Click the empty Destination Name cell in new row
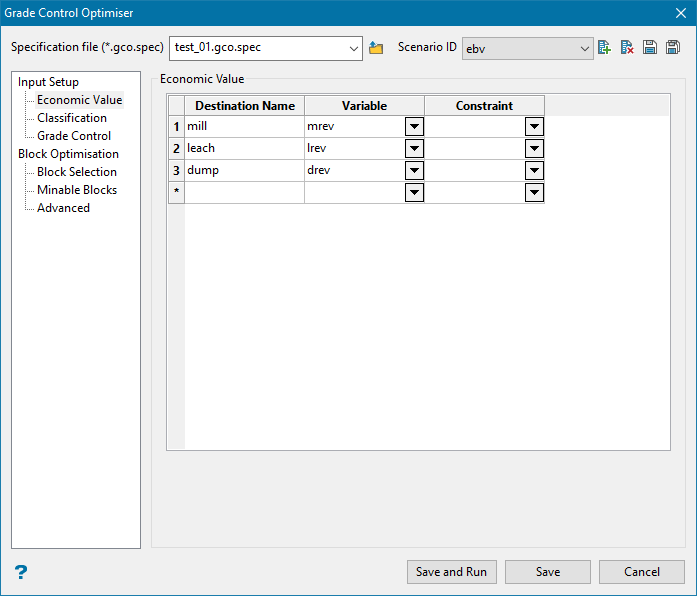This screenshot has height=596, width=697. [x=244, y=193]
